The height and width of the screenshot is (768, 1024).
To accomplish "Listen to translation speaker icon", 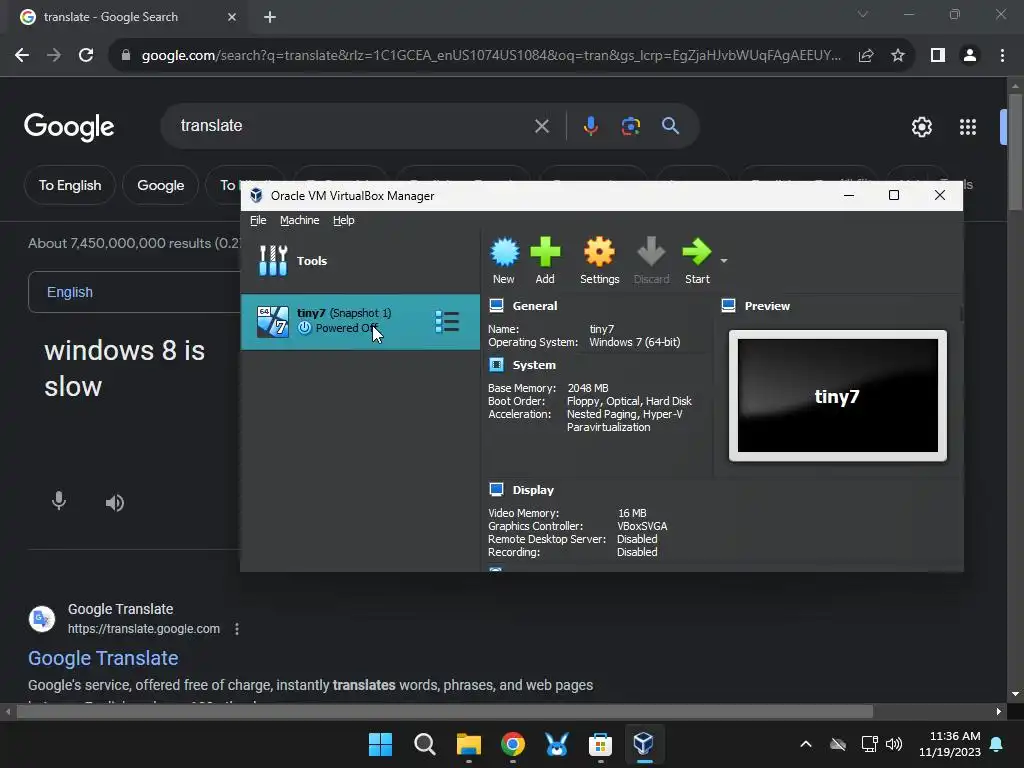I will (x=114, y=502).
